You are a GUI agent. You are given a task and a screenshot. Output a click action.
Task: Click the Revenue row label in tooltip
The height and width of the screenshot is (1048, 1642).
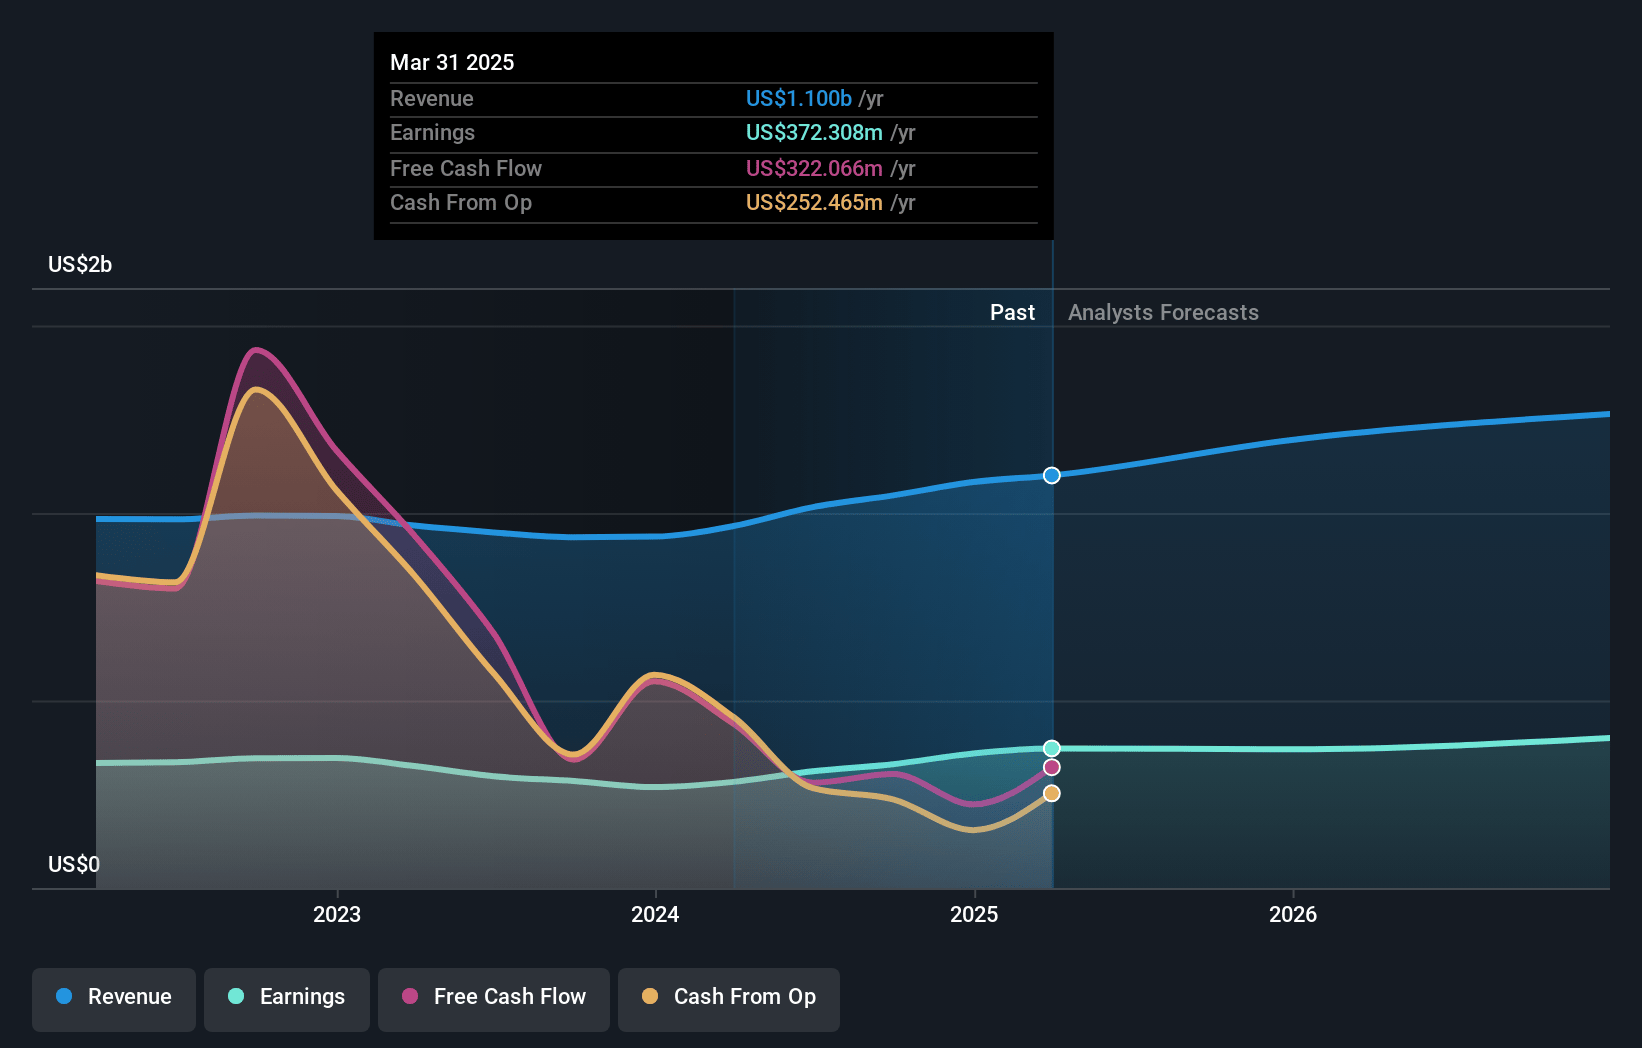432,98
